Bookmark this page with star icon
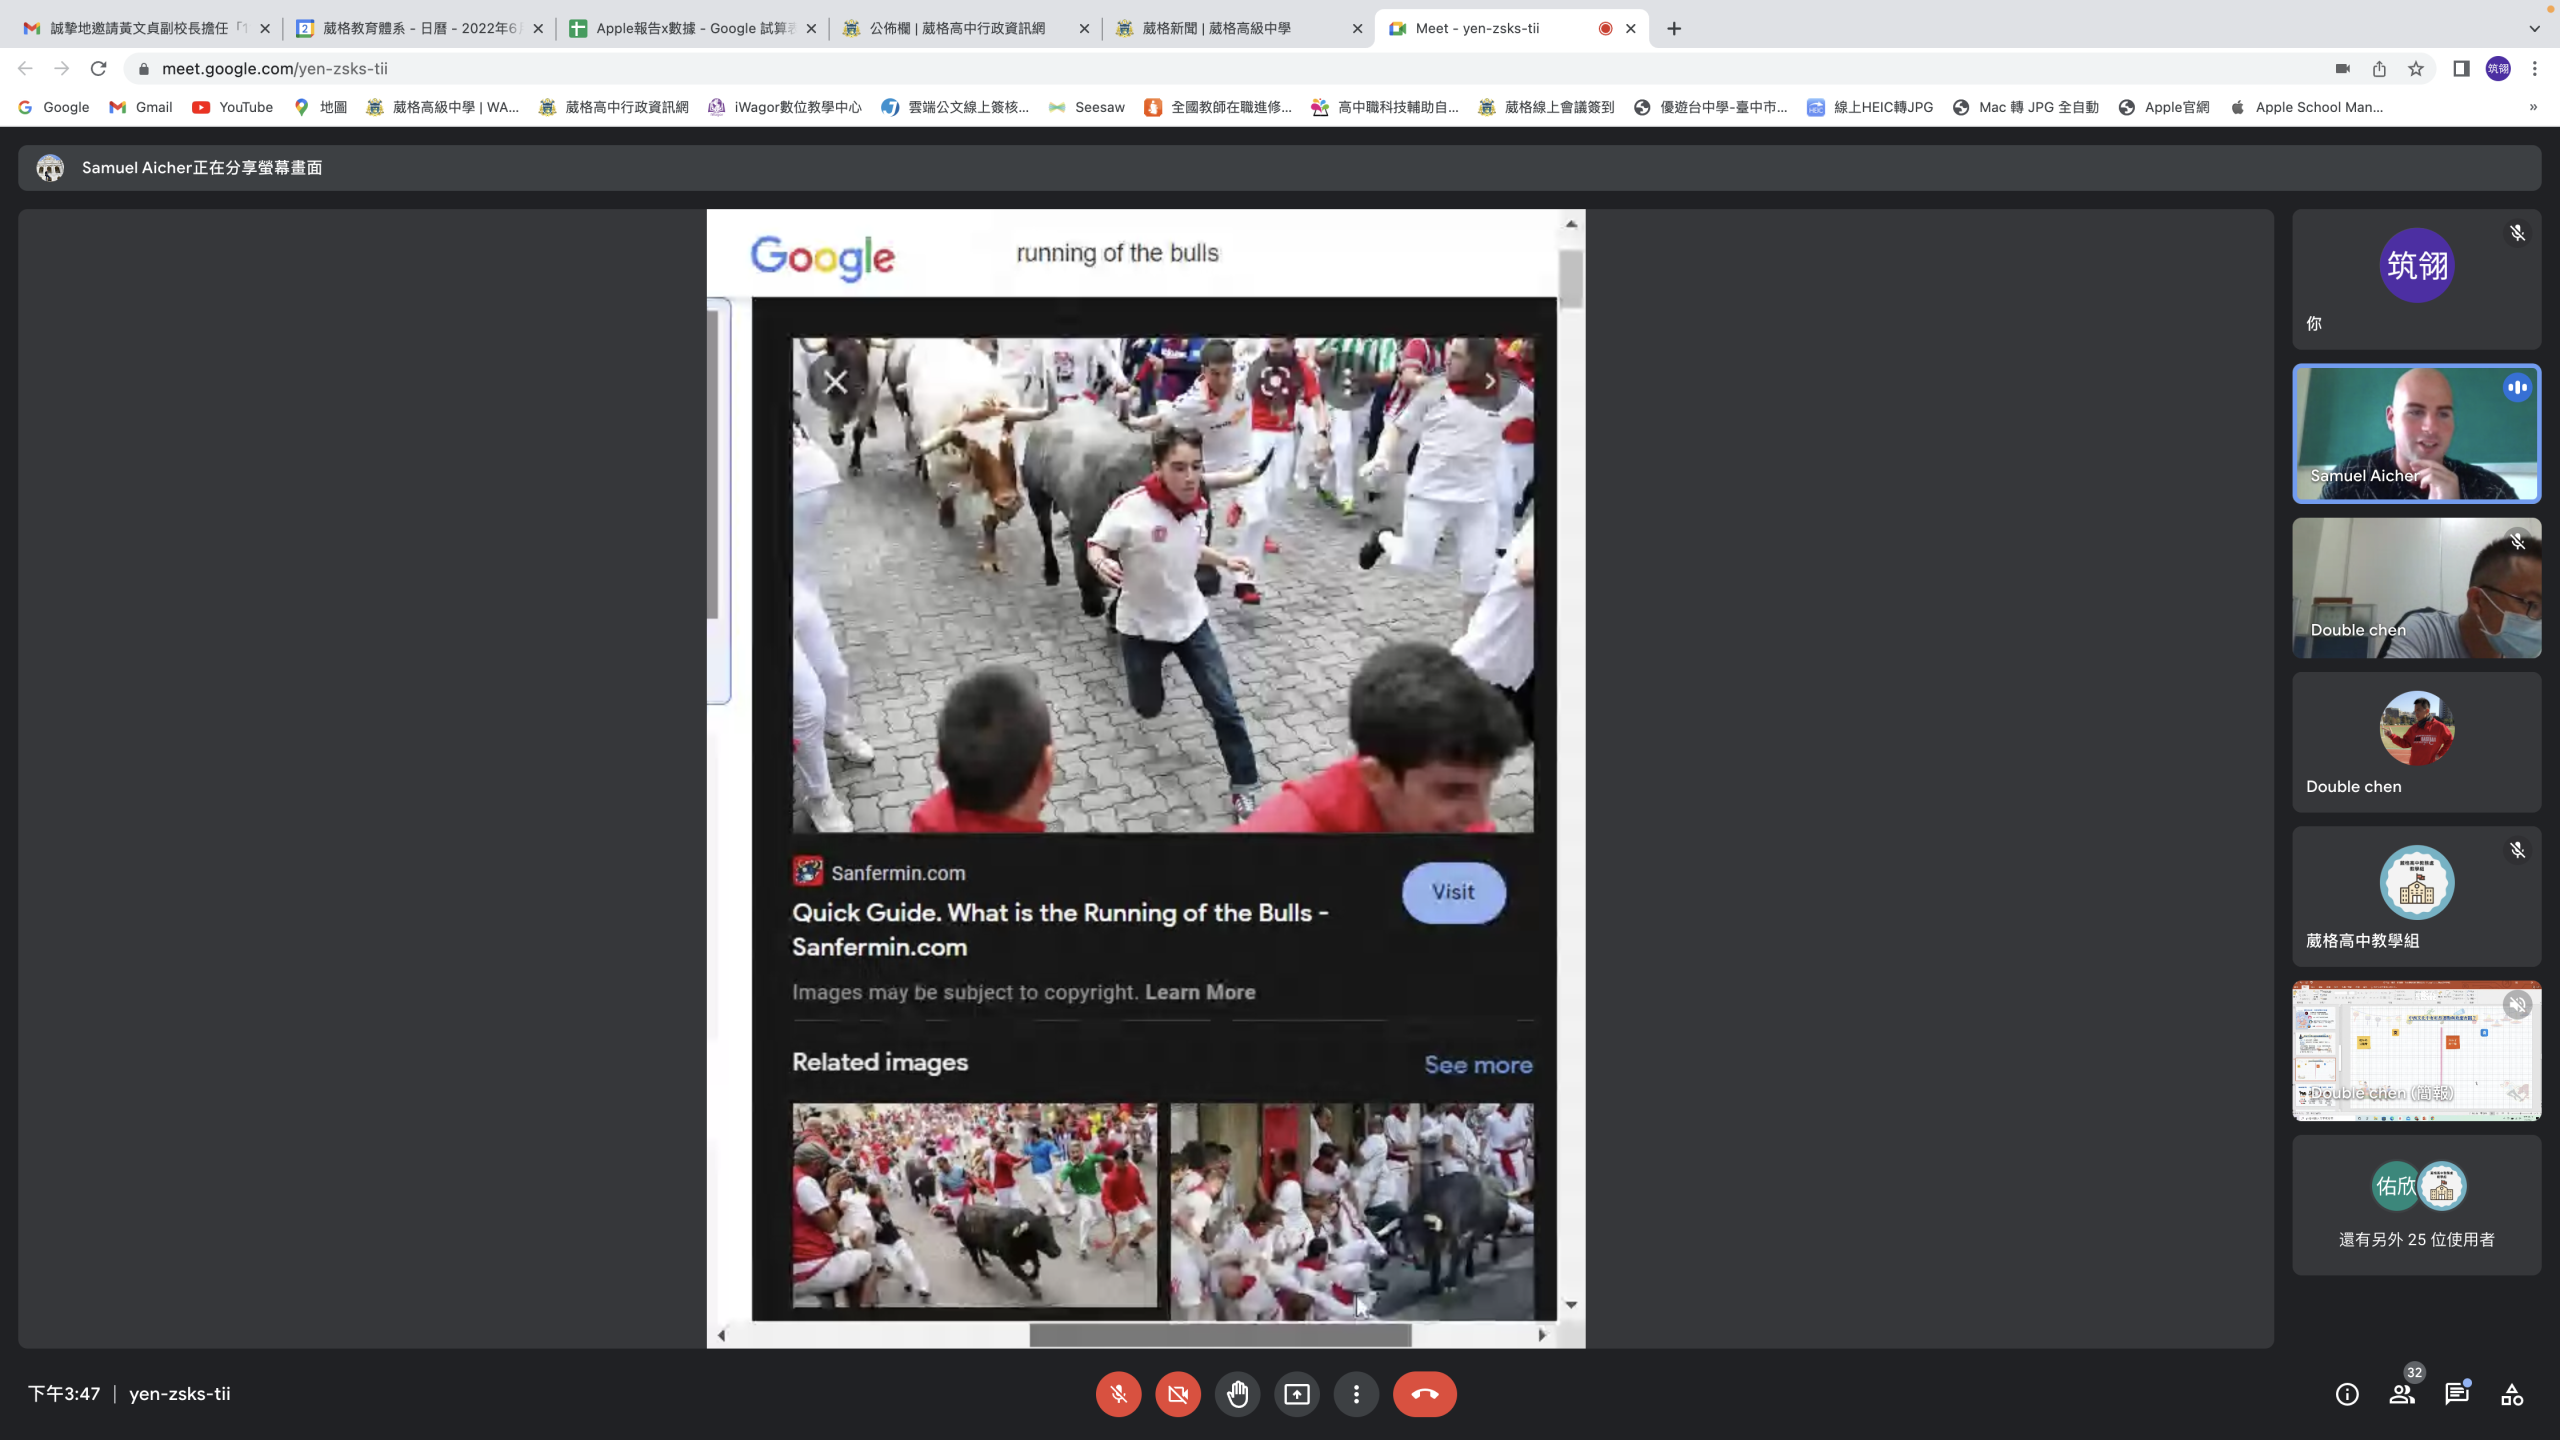Screen dimensions: 2560x1440 [x=2416, y=68]
